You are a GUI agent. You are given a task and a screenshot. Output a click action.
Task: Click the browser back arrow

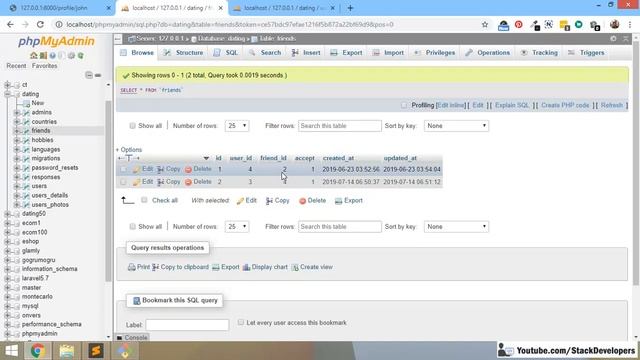pos(10,24)
